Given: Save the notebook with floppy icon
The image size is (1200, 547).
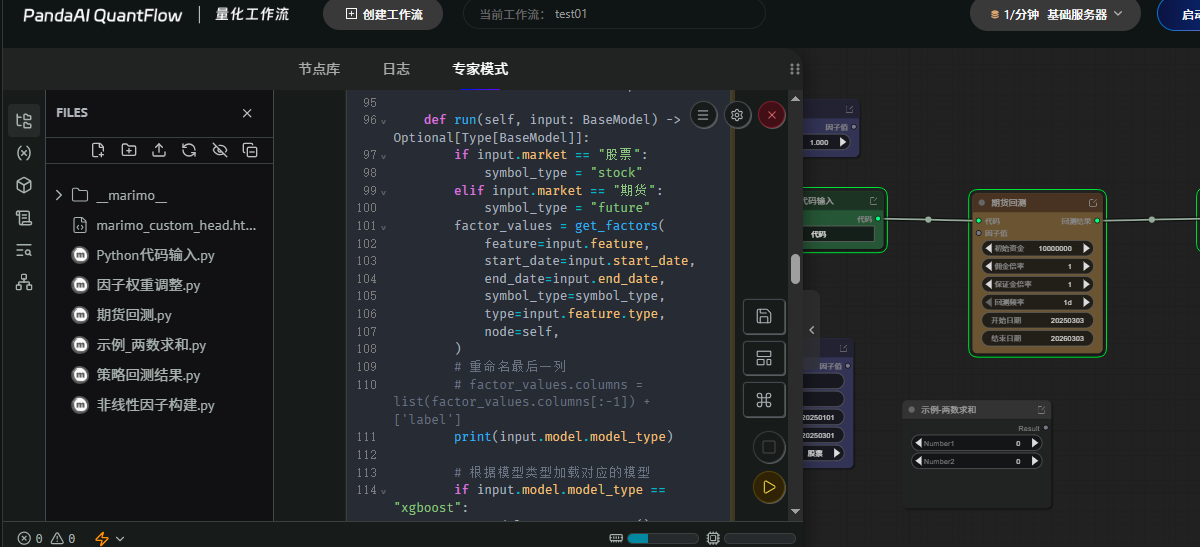Looking at the screenshot, I should [x=764, y=316].
